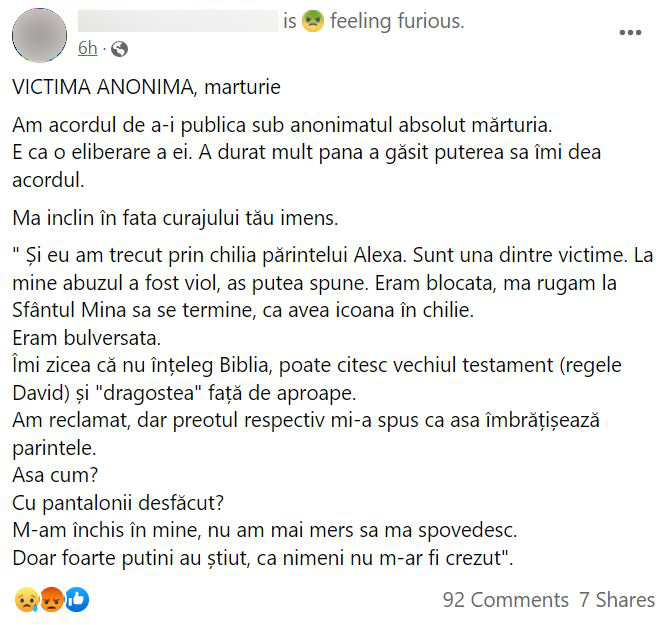669x625 pixels.
Task: Click the blue Like reaction icon
Action: click(x=76, y=599)
